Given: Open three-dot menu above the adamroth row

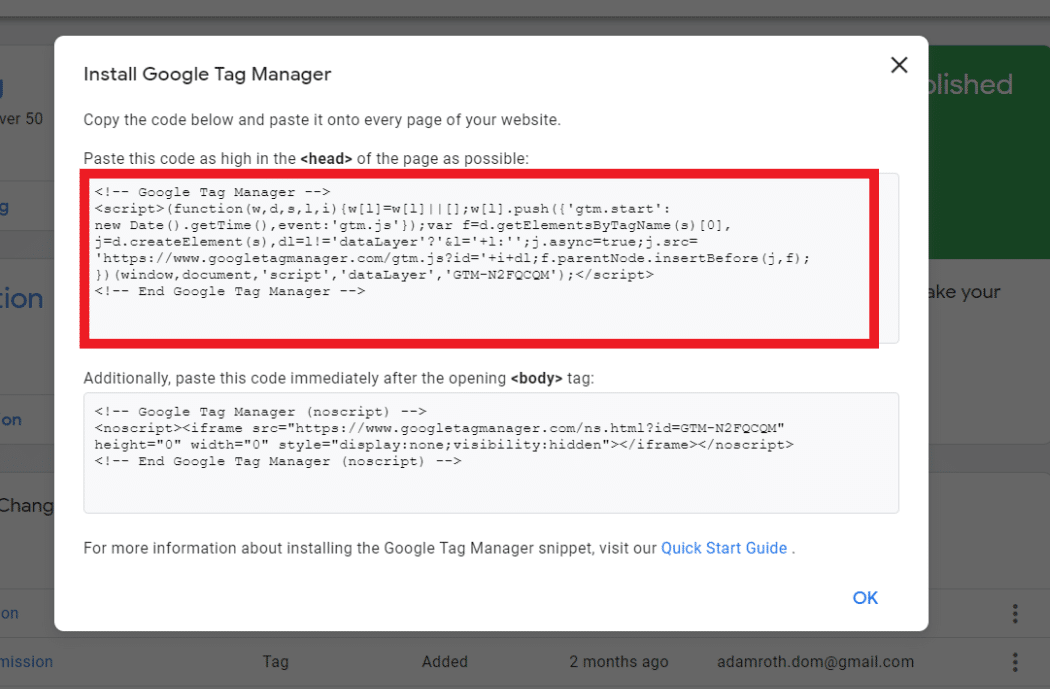Looking at the screenshot, I should 1015,613.
